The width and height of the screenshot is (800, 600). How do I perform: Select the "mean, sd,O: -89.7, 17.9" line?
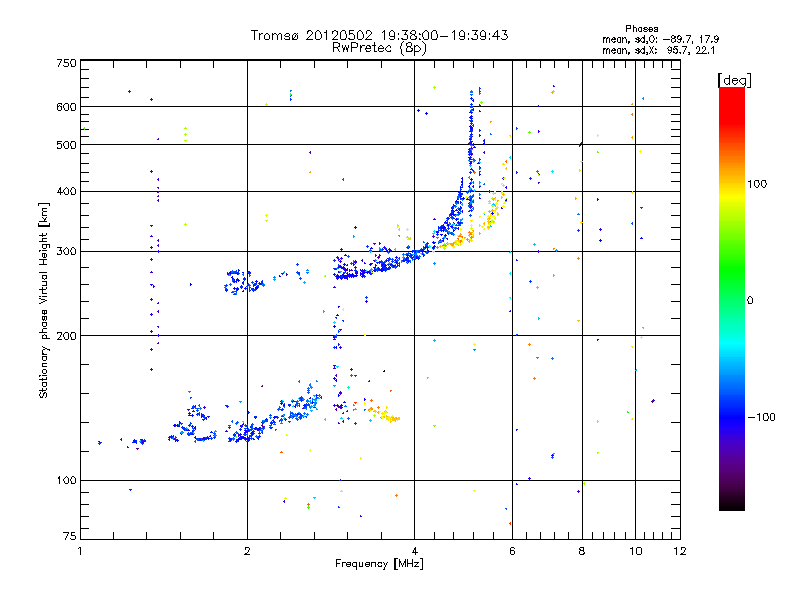(x=660, y=39)
